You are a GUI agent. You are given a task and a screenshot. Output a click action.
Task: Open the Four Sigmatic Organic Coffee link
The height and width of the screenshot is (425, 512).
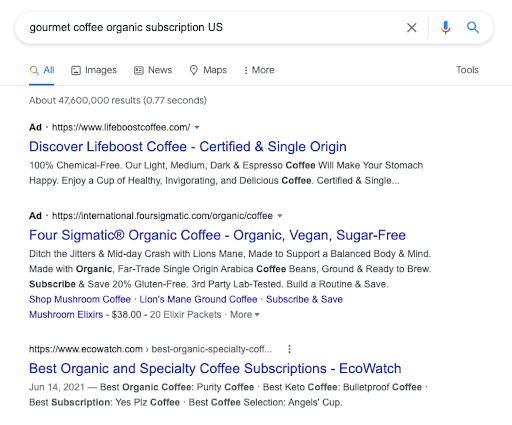point(217,235)
